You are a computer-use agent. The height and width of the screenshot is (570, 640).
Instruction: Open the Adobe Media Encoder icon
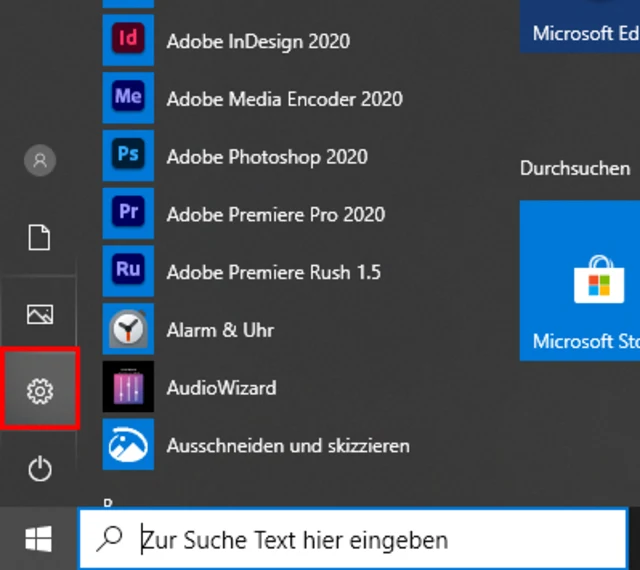[128, 98]
